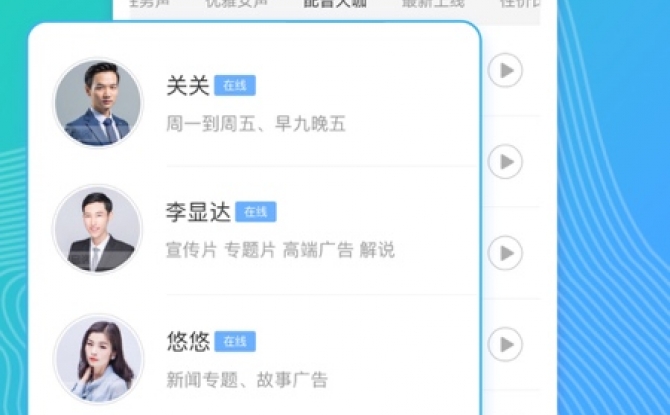This screenshot has width=670, height=415.
Task: Open 悠悠's profile photo
Action: click(x=98, y=359)
